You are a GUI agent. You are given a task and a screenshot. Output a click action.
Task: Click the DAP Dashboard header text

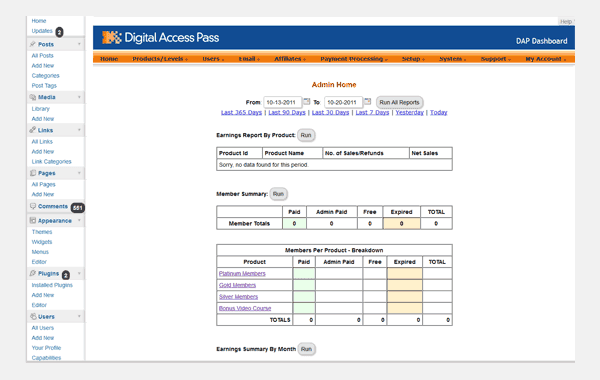(541, 41)
